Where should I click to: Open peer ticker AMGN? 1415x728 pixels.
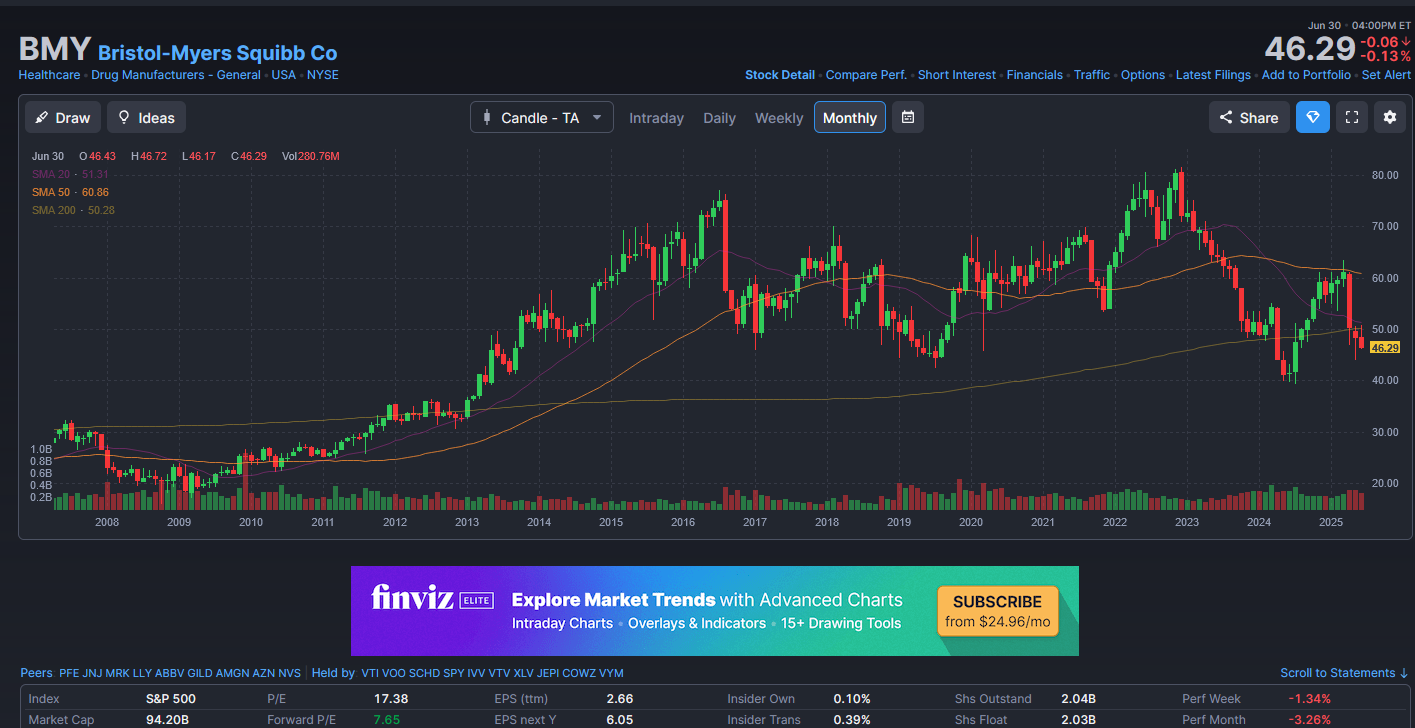233,673
